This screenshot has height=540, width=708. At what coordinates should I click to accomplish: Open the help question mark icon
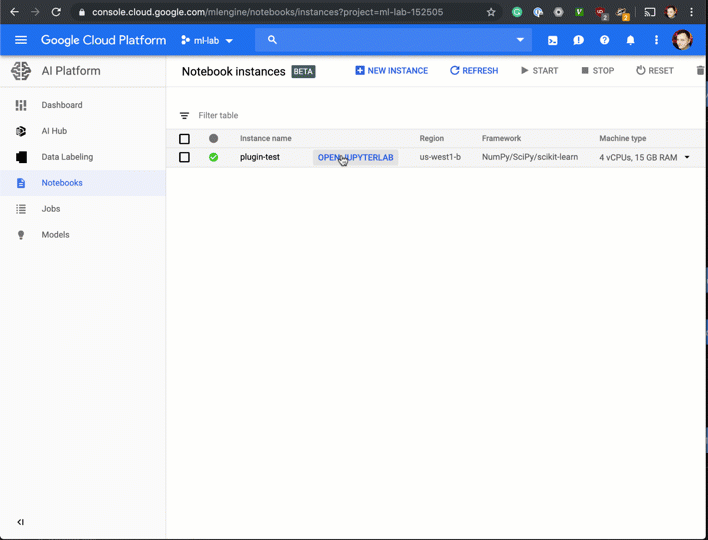point(605,40)
